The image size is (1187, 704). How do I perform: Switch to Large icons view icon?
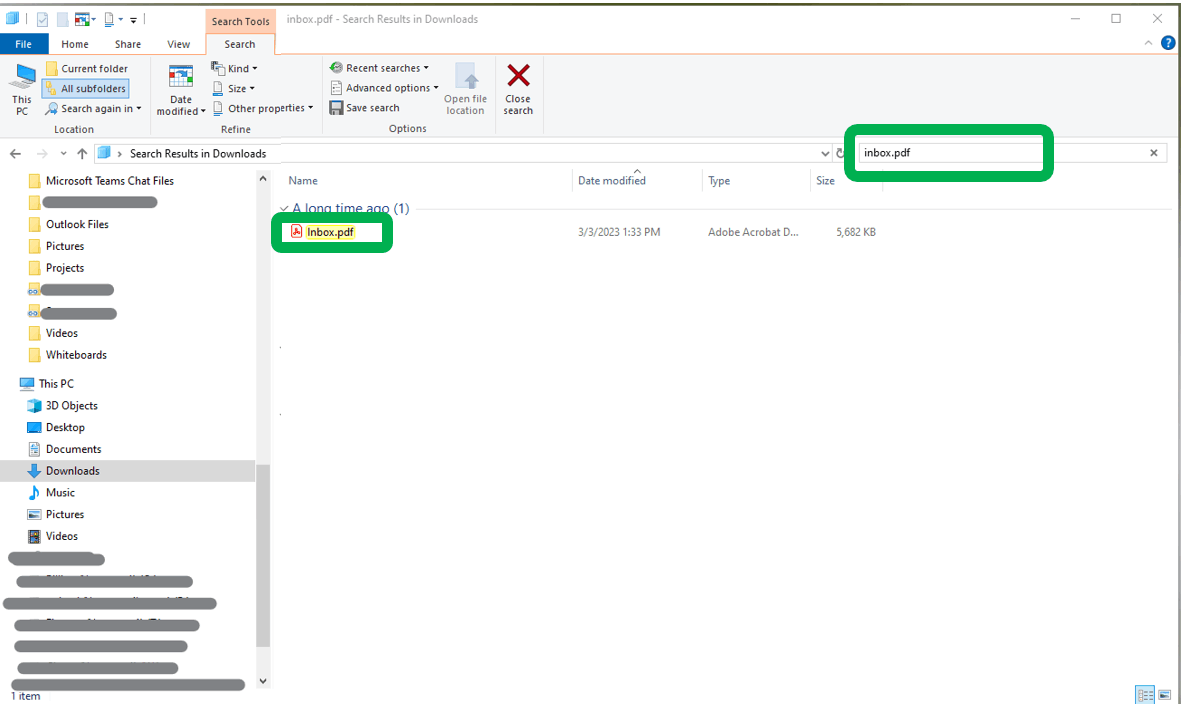click(x=1165, y=694)
